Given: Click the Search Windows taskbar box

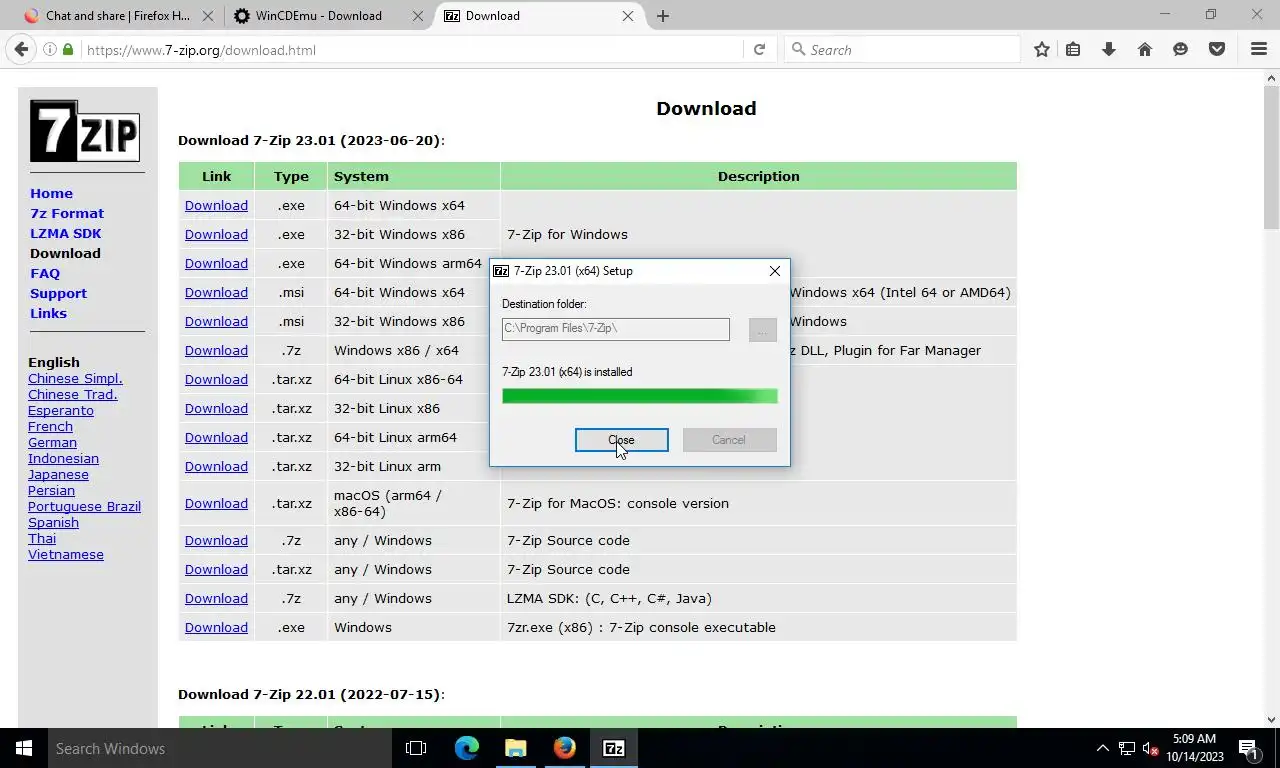Looking at the screenshot, I should (x=220, y=748).
